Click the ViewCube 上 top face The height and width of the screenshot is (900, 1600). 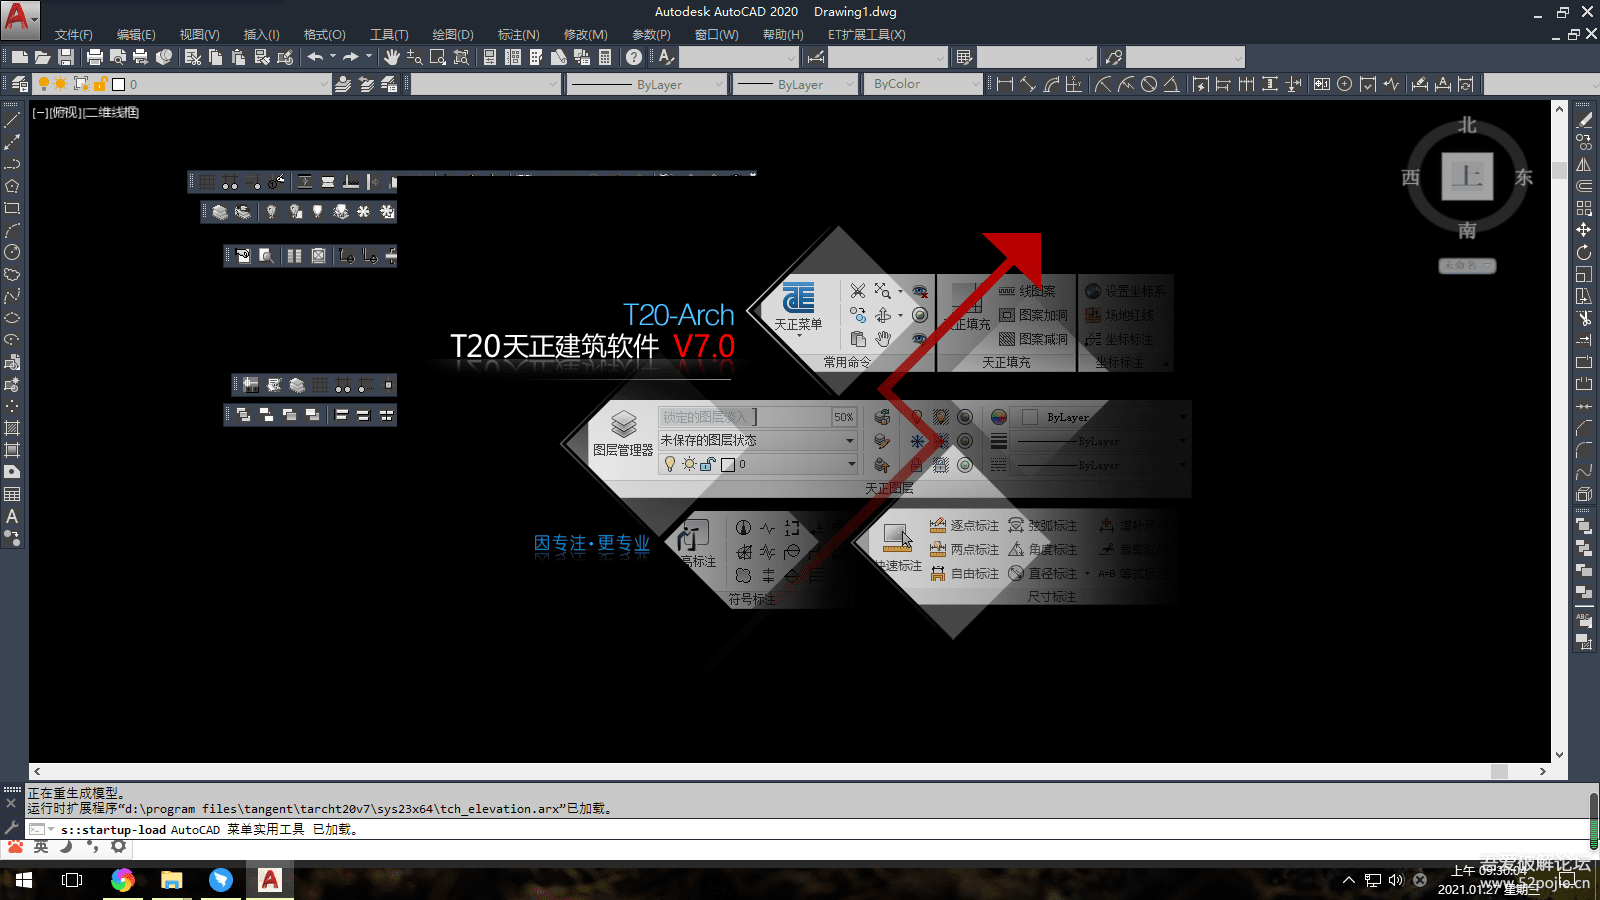pos(1467,177)
